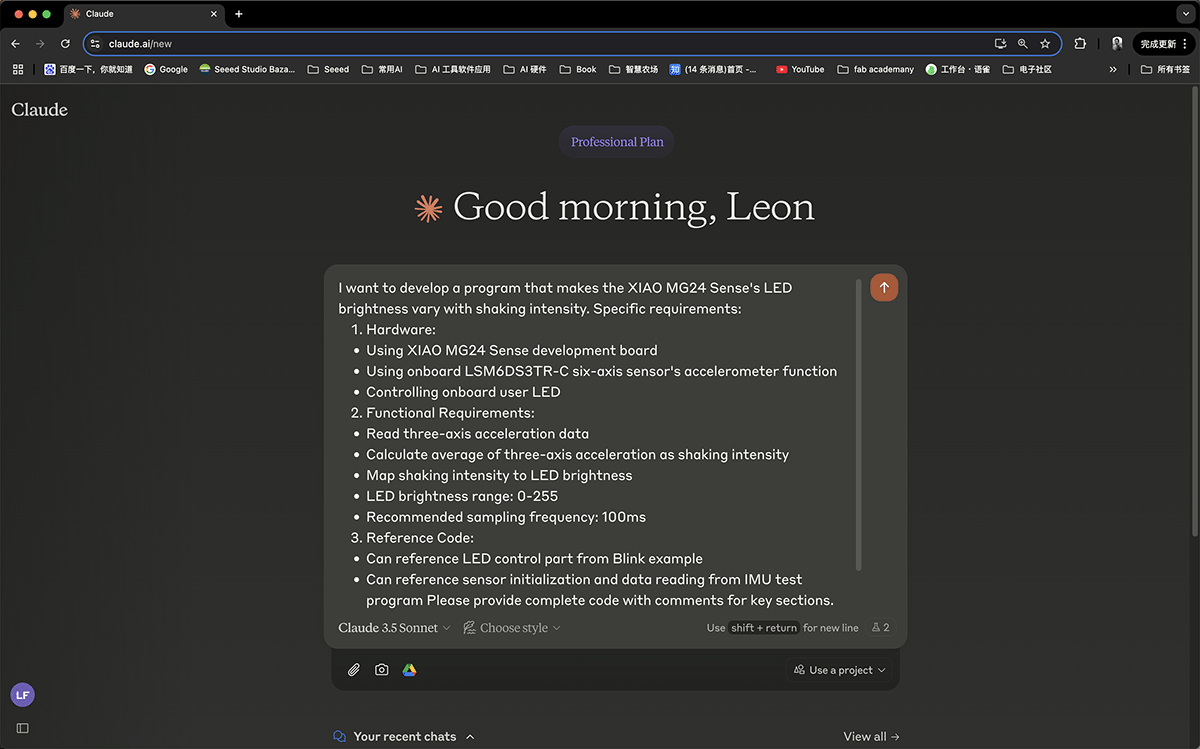
Task: Open the Google bookmark
Action: point(166,69)
